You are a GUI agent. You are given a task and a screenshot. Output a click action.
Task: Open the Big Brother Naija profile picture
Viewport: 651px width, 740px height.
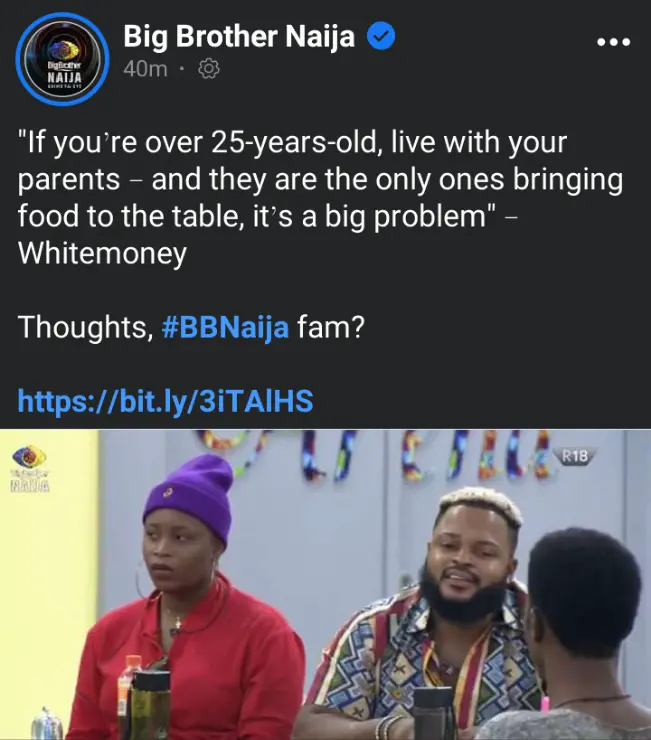click(62, 59)
